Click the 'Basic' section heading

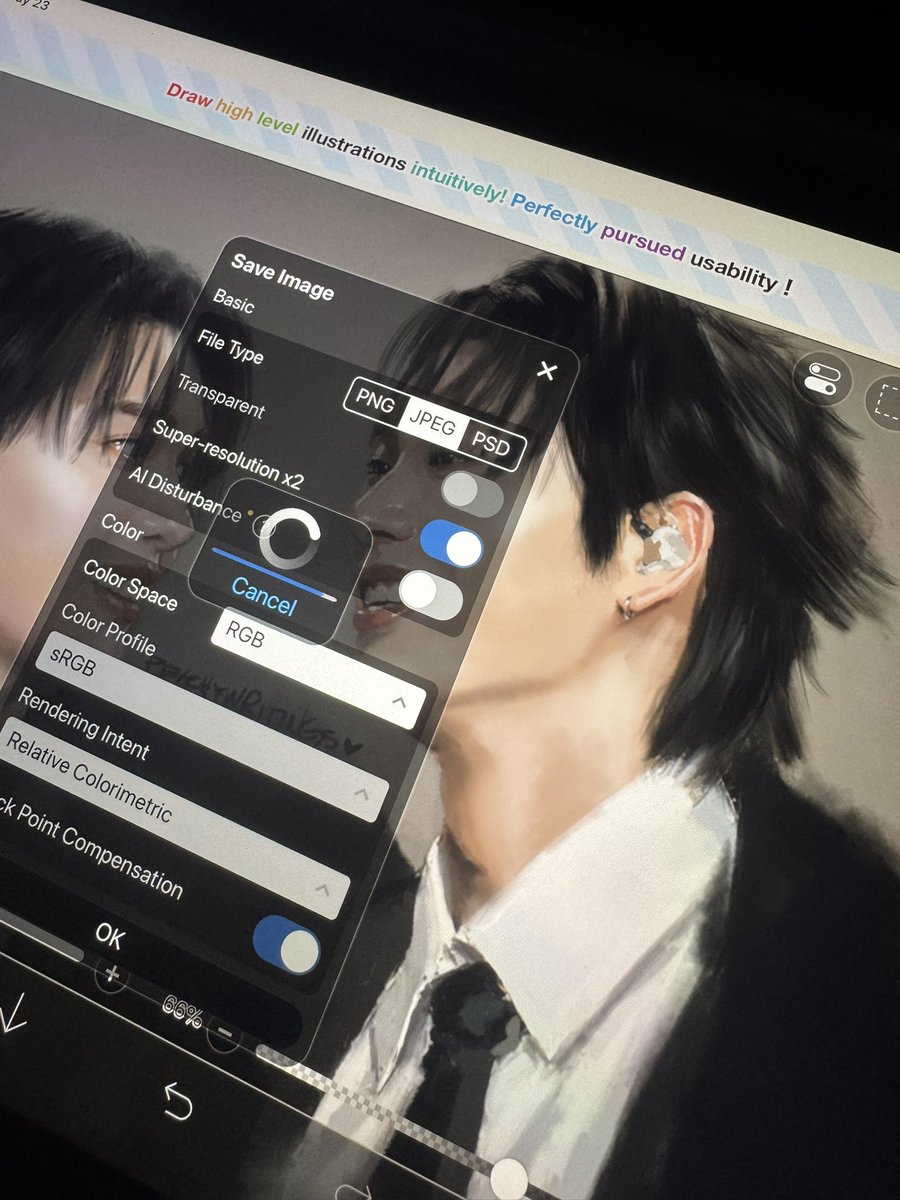click(234, 300)
